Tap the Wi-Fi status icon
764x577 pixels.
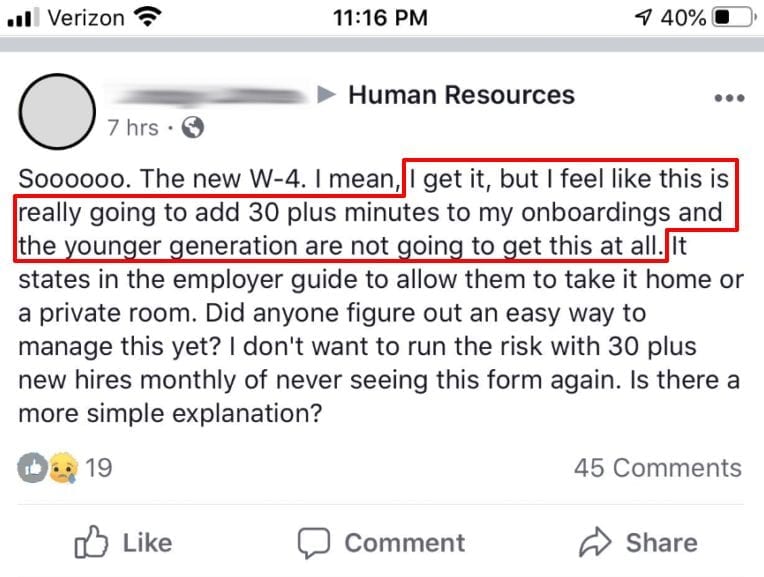coord(148,18)
